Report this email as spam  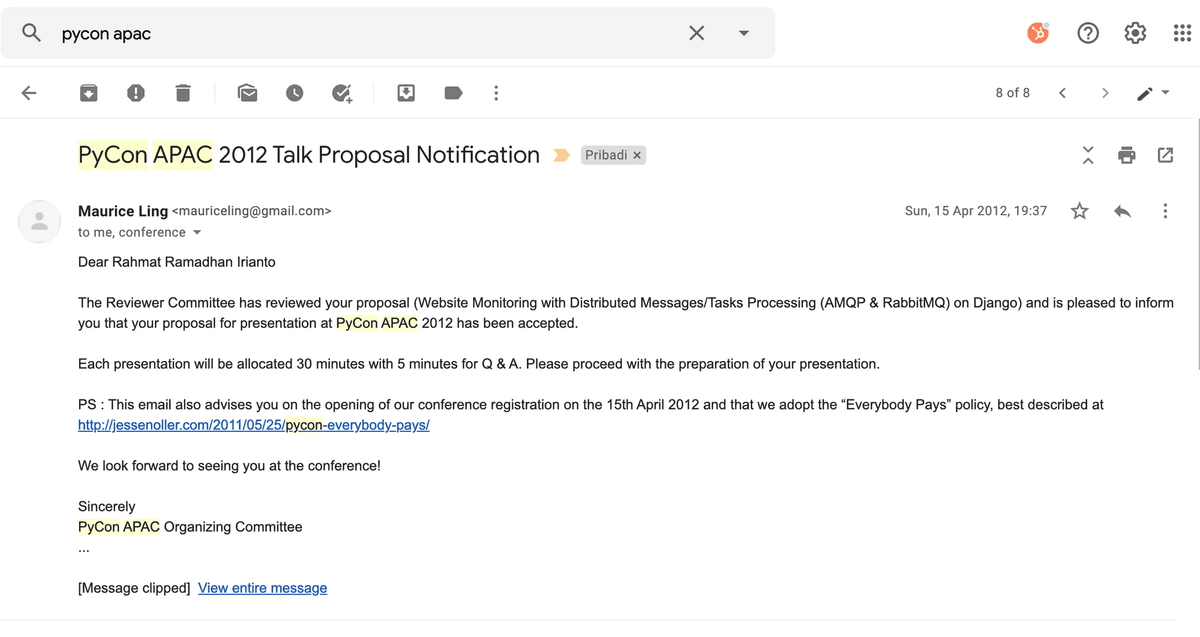pyautogui.click(x=136, y=93)
